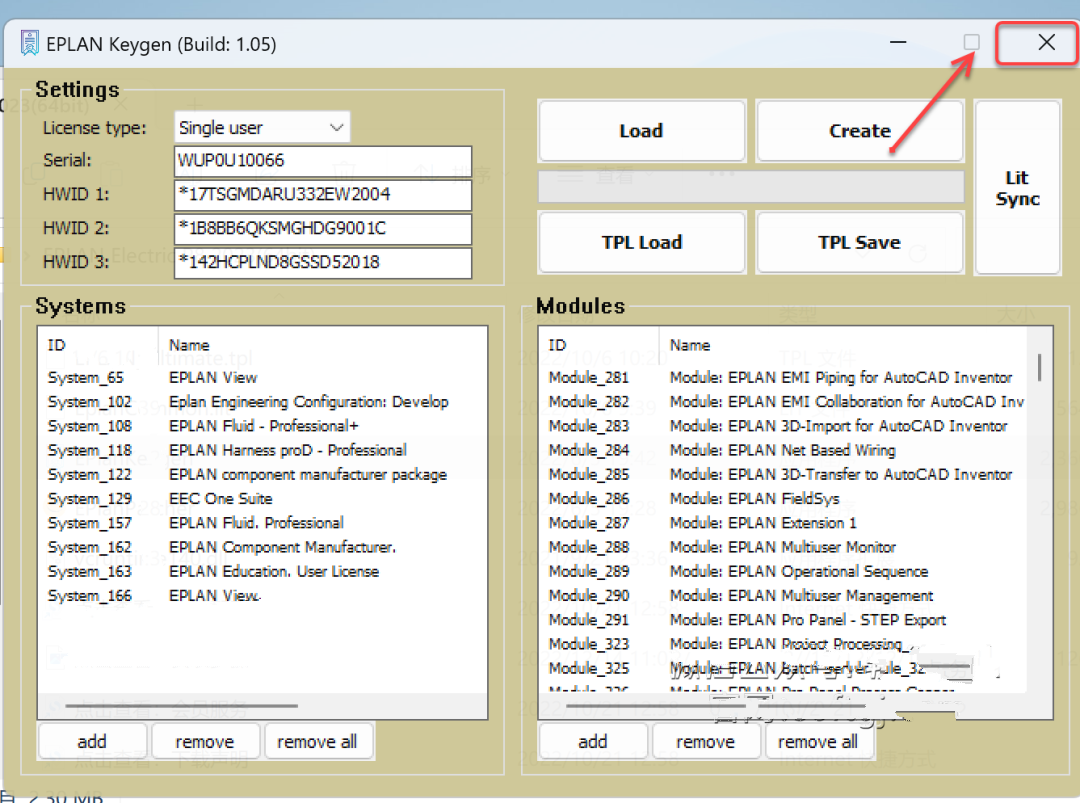Screen dimensions: 1080x803
Task: Open the License type dropdown
Action: click(262, 127)
